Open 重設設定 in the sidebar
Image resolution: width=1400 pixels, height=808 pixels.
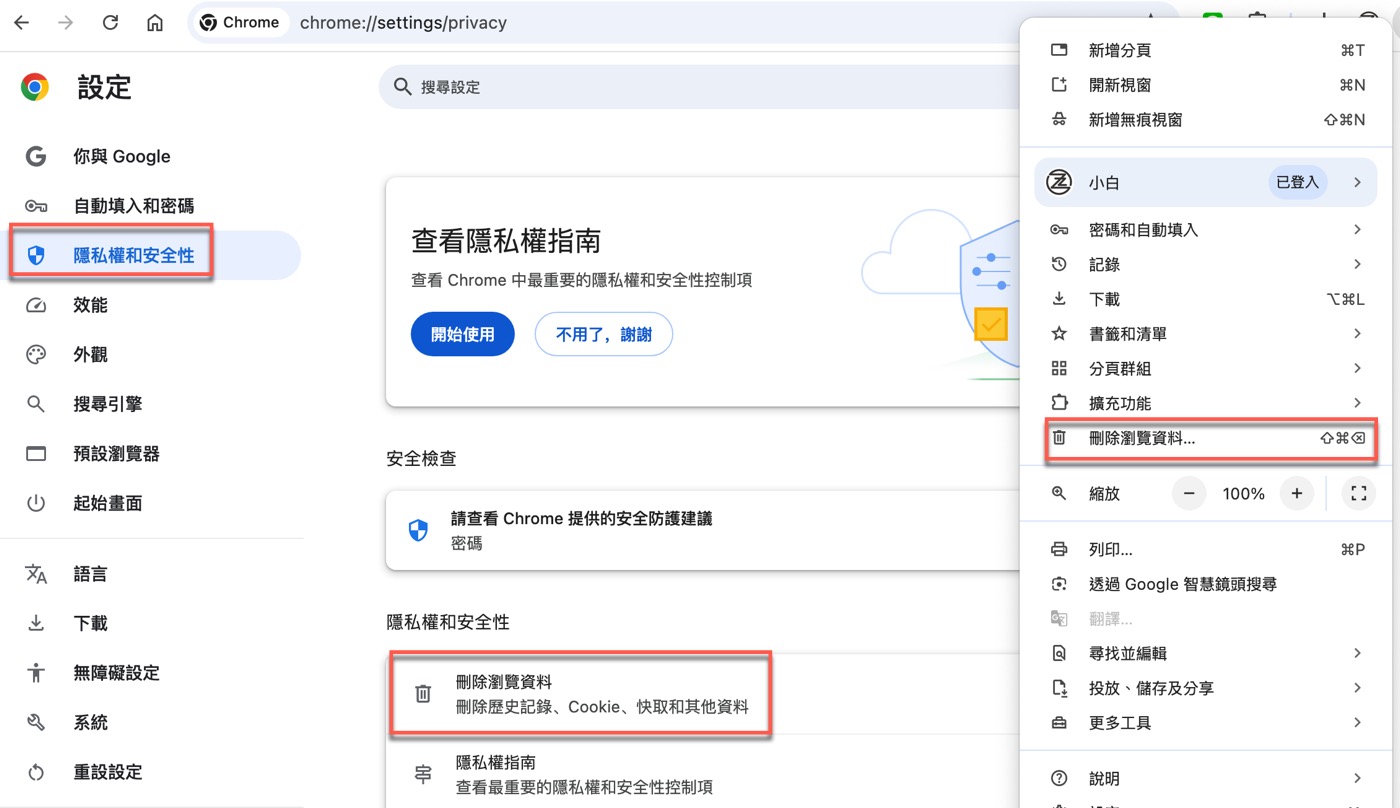pos(150,772)
